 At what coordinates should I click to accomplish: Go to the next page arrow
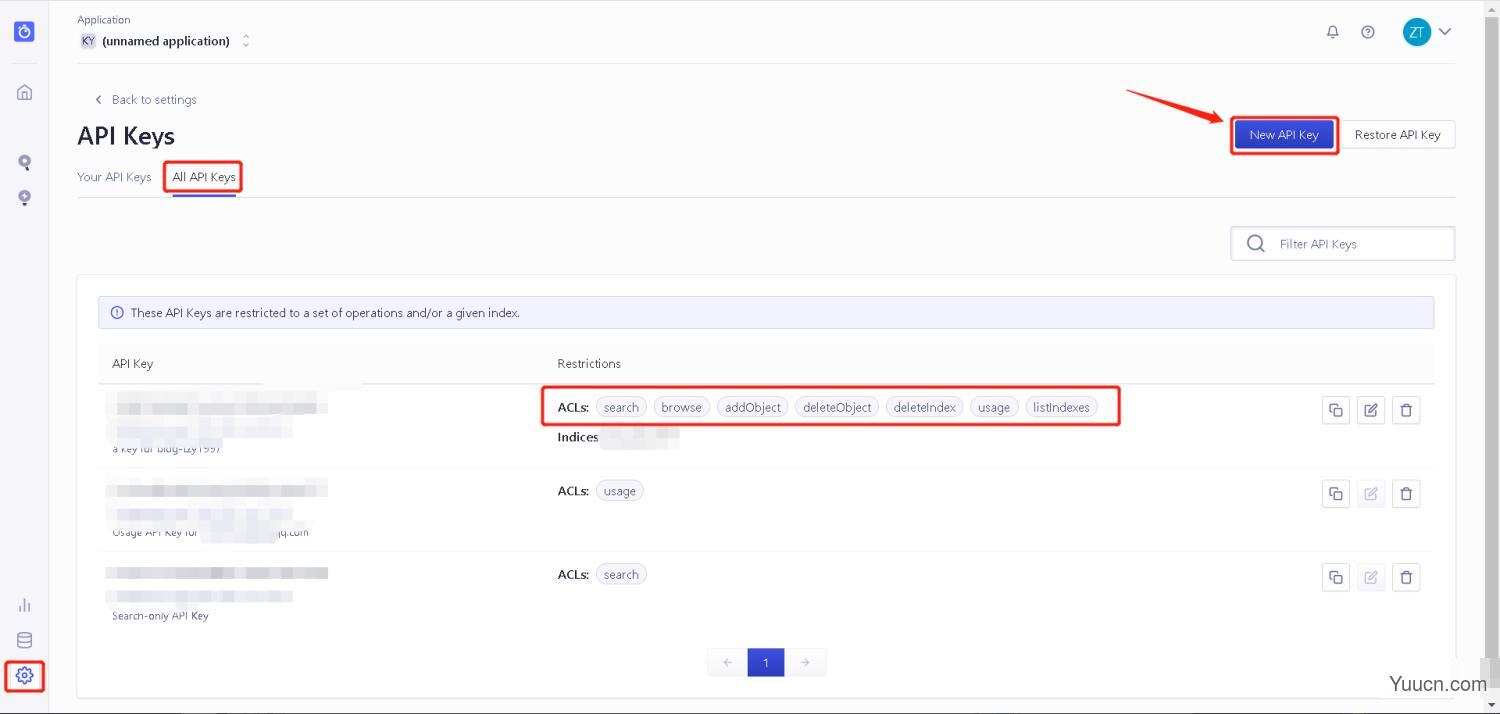(x=805, y=662)
